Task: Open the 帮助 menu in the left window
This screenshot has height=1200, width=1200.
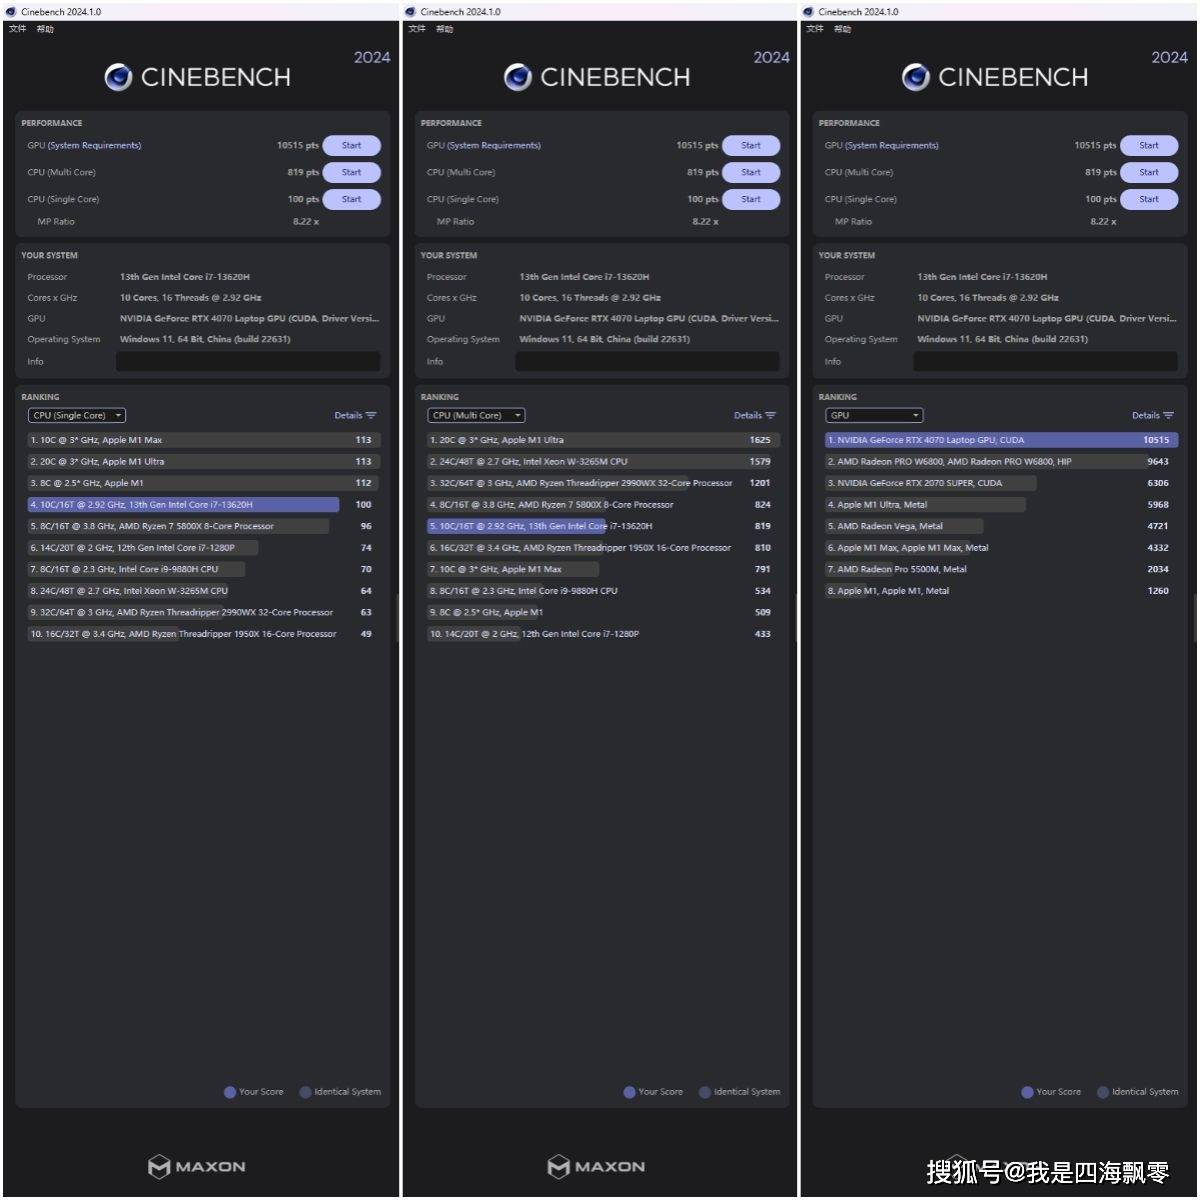Action: [45, 29]
